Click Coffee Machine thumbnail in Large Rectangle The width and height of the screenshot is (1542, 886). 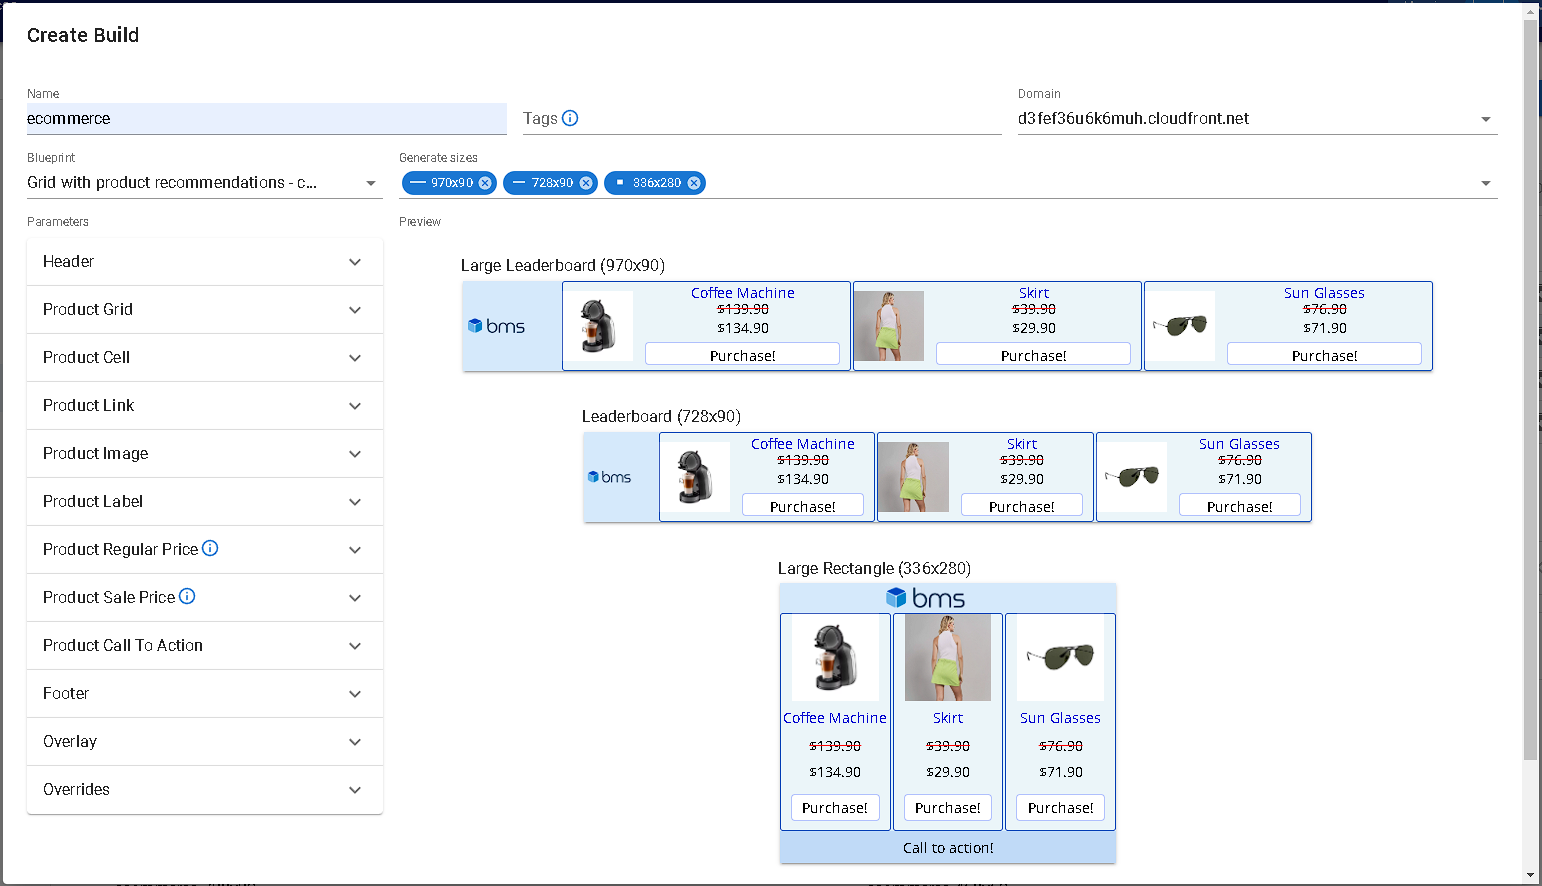tap(835, 657)
